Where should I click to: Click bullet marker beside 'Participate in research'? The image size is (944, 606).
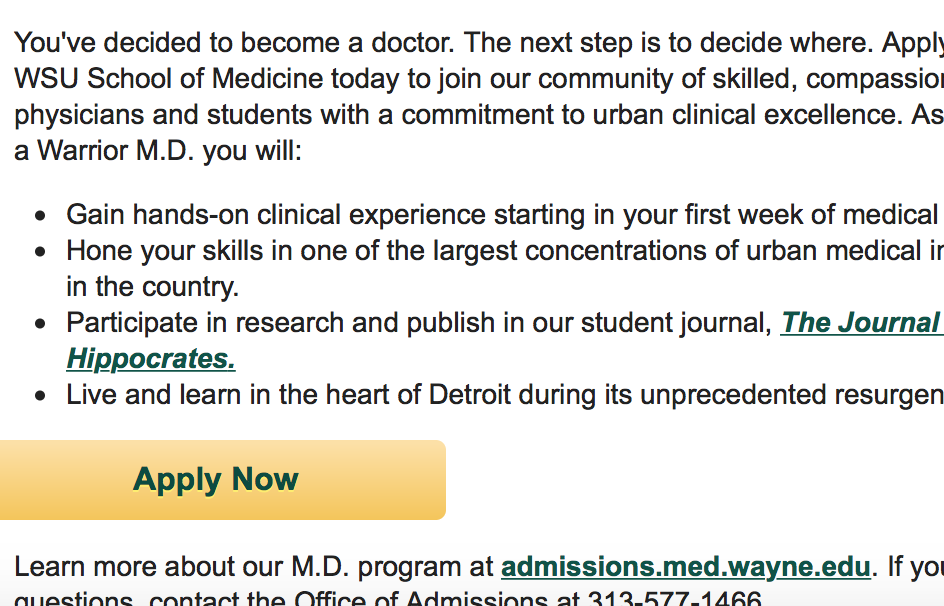40,324
